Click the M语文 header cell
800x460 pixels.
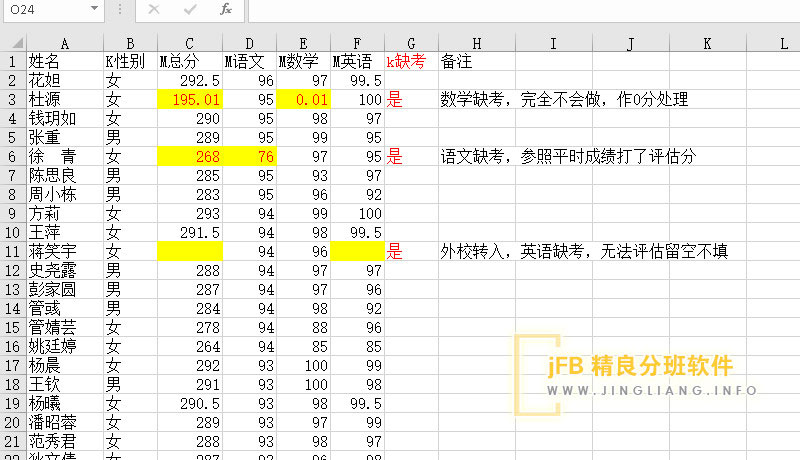click(249, 62)
